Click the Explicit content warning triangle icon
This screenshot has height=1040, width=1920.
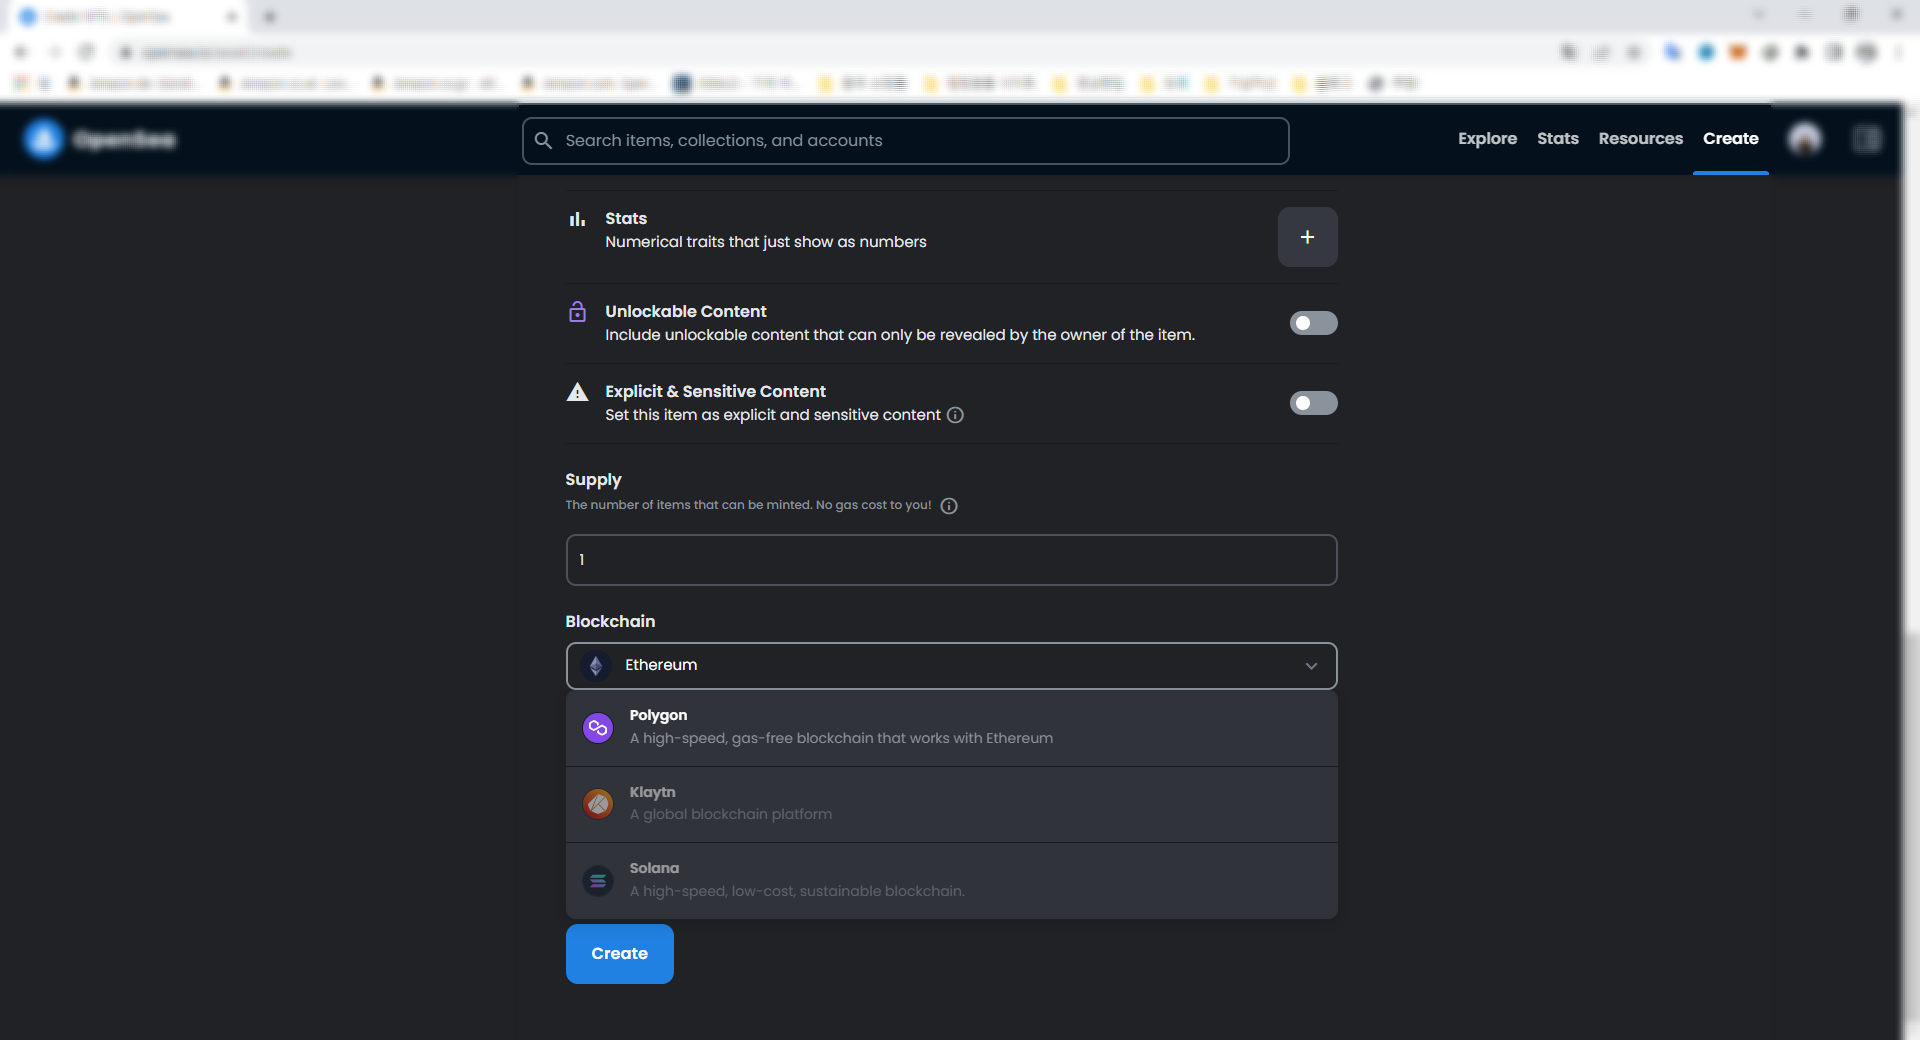pyautogui.click(x=577, y=392)
